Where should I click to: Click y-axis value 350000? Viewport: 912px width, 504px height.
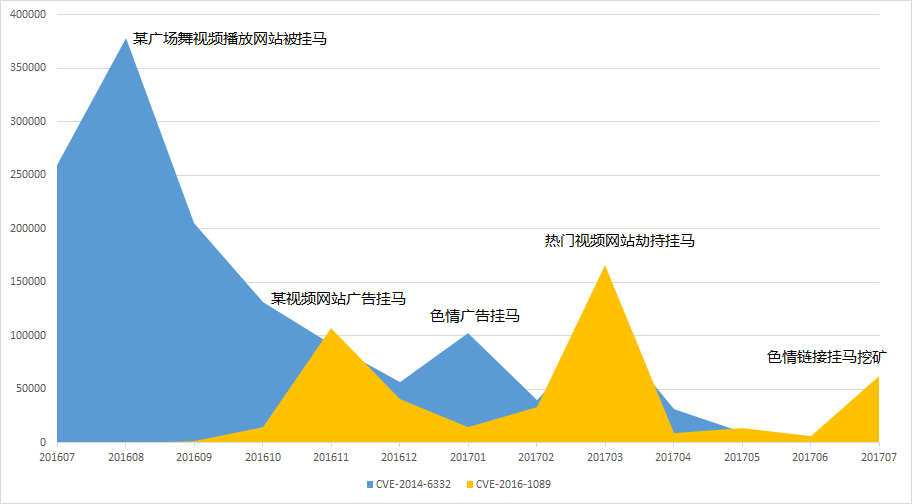28,68
